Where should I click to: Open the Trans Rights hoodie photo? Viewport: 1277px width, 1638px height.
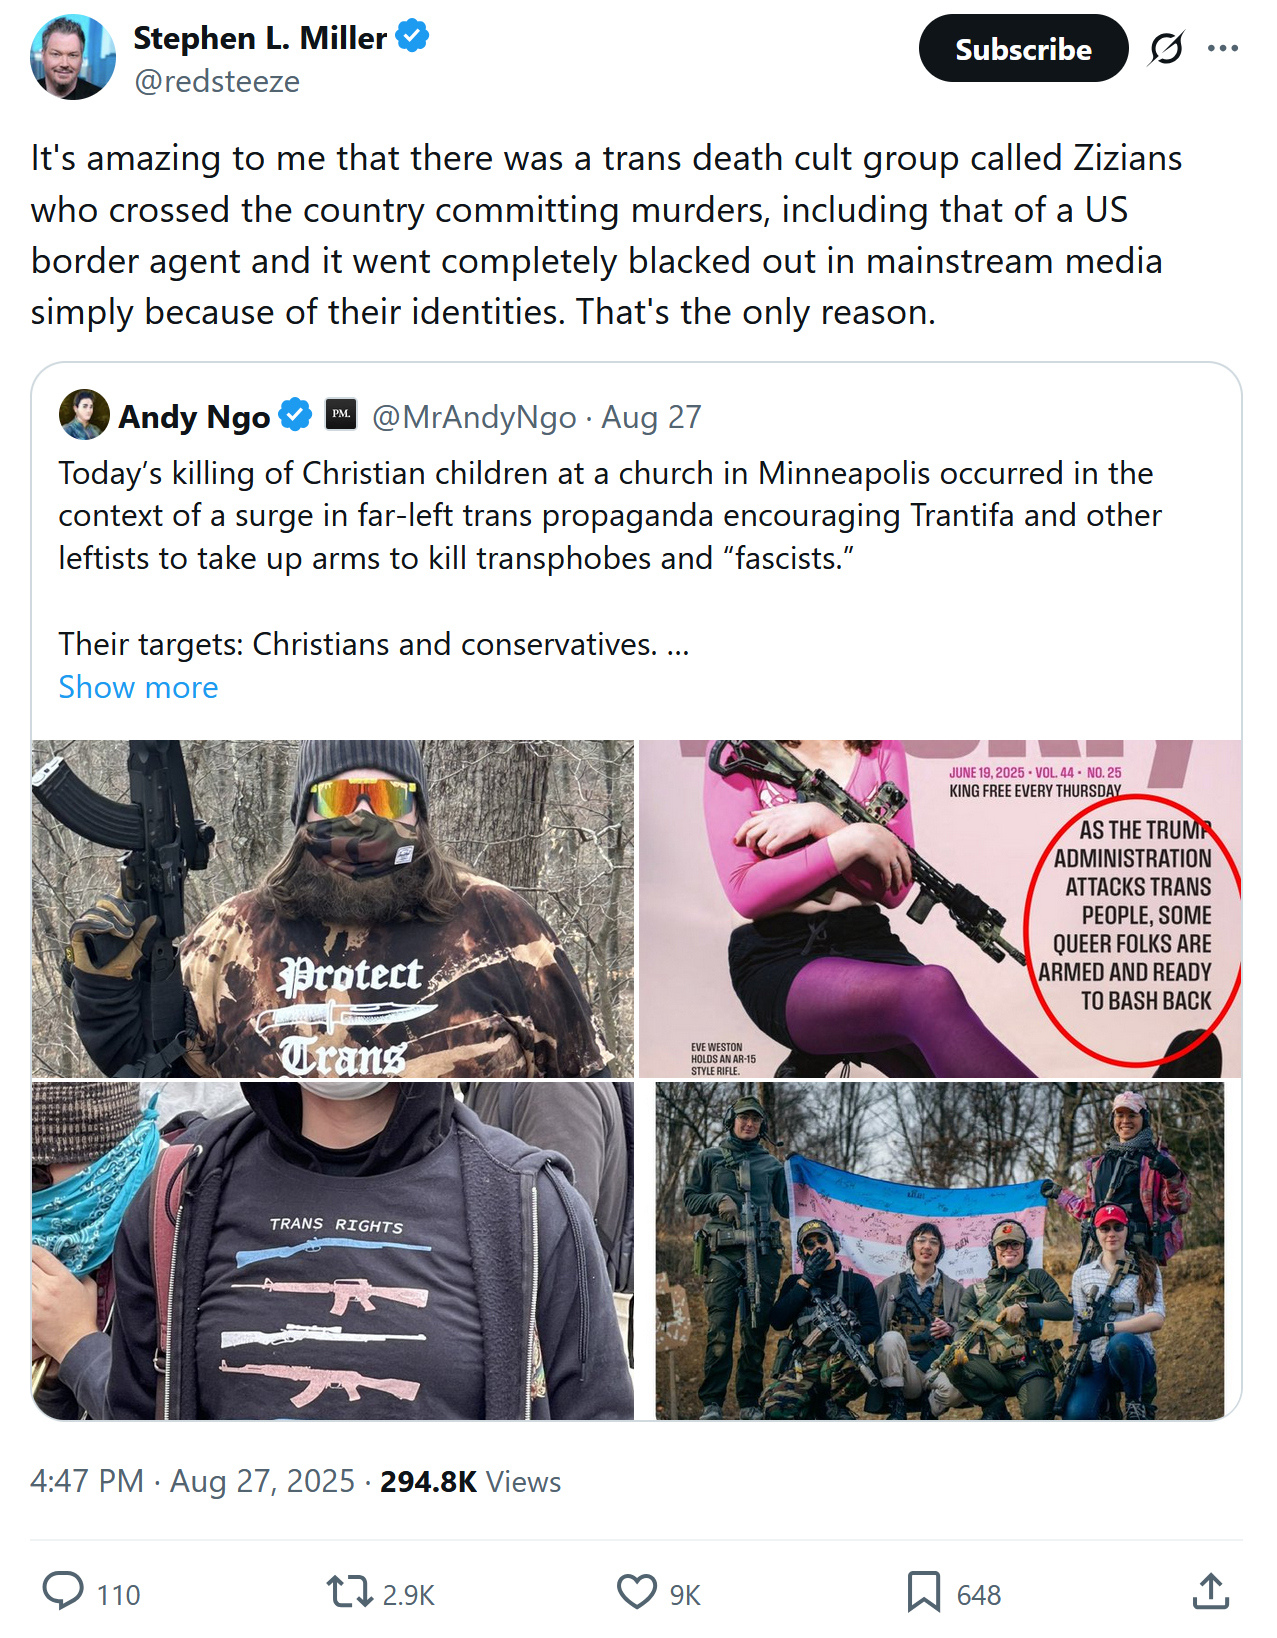[333, 1250]
